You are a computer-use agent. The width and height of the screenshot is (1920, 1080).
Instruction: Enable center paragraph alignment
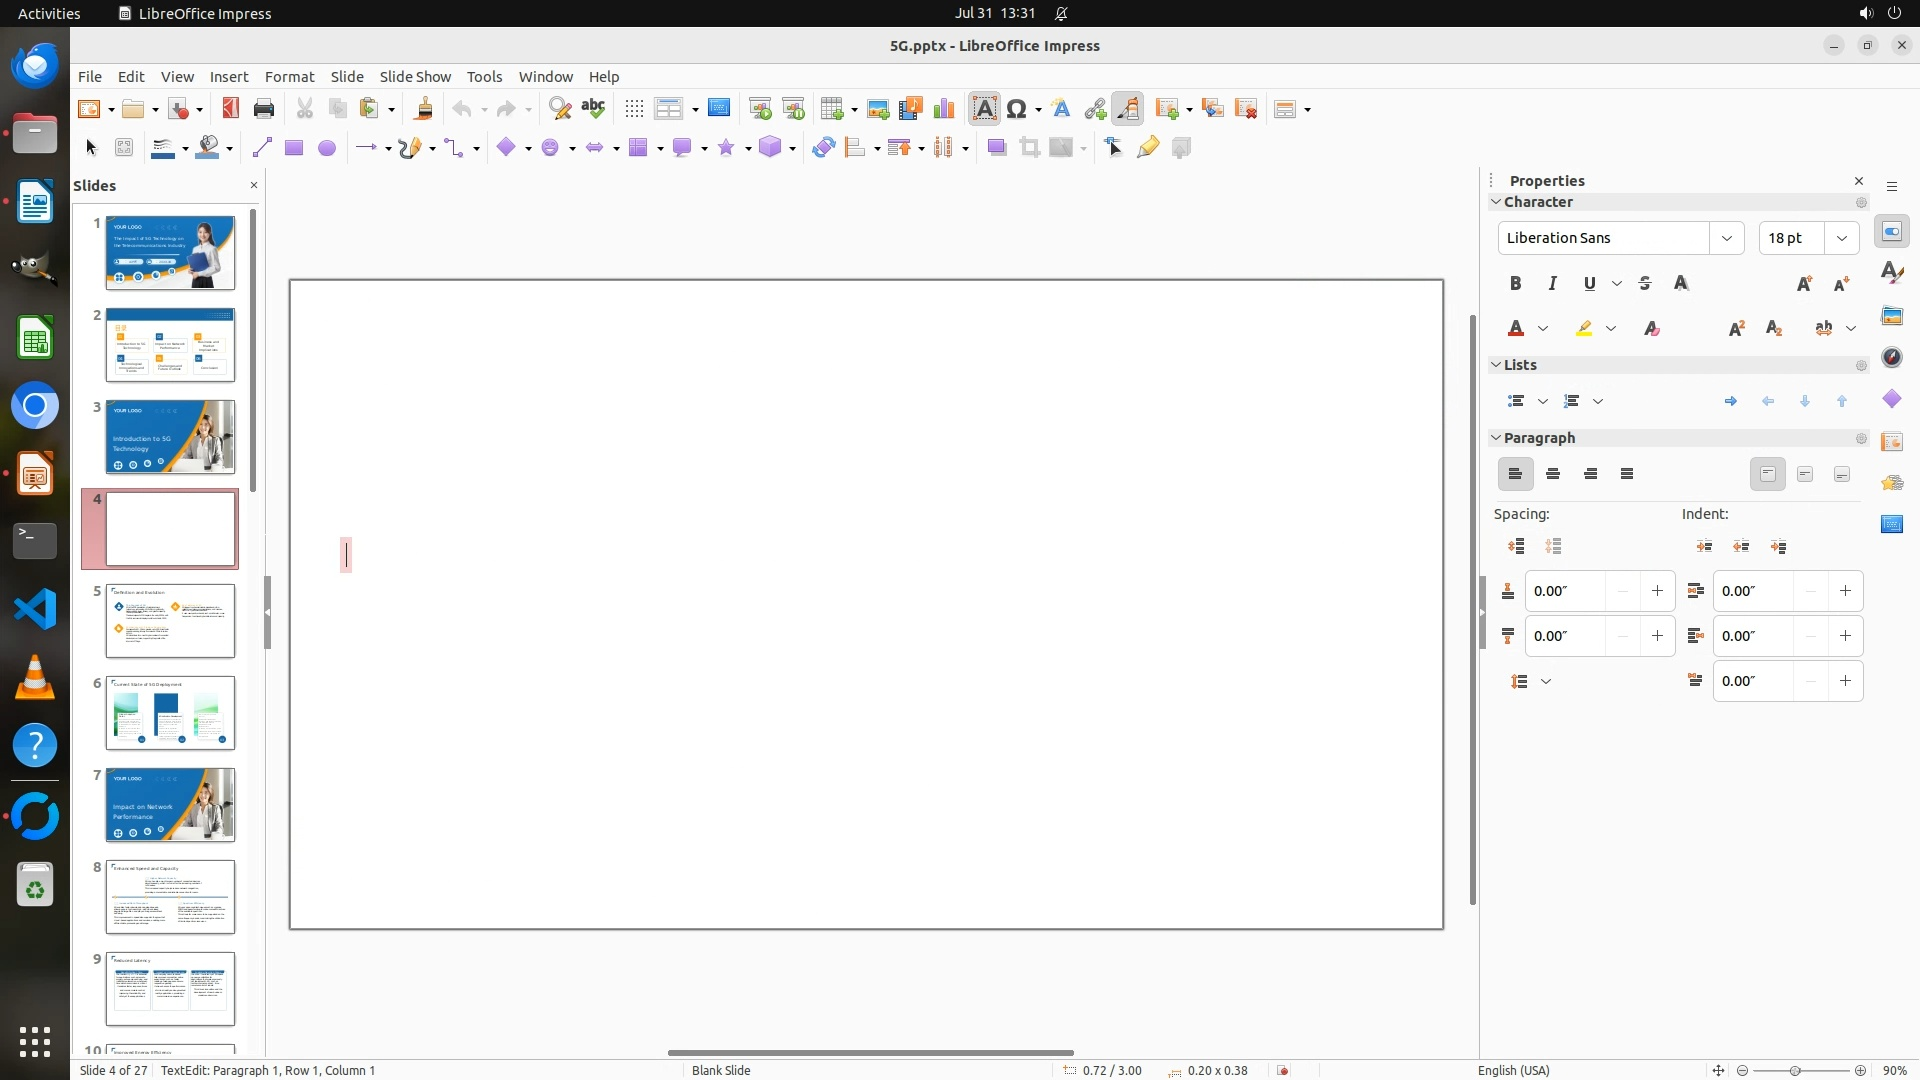click(x=1553, y=474)
